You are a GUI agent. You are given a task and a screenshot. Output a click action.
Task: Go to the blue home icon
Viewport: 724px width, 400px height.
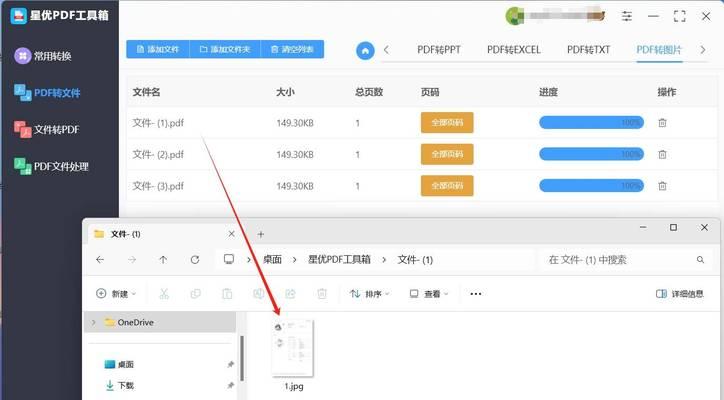[x=365, y=51]
